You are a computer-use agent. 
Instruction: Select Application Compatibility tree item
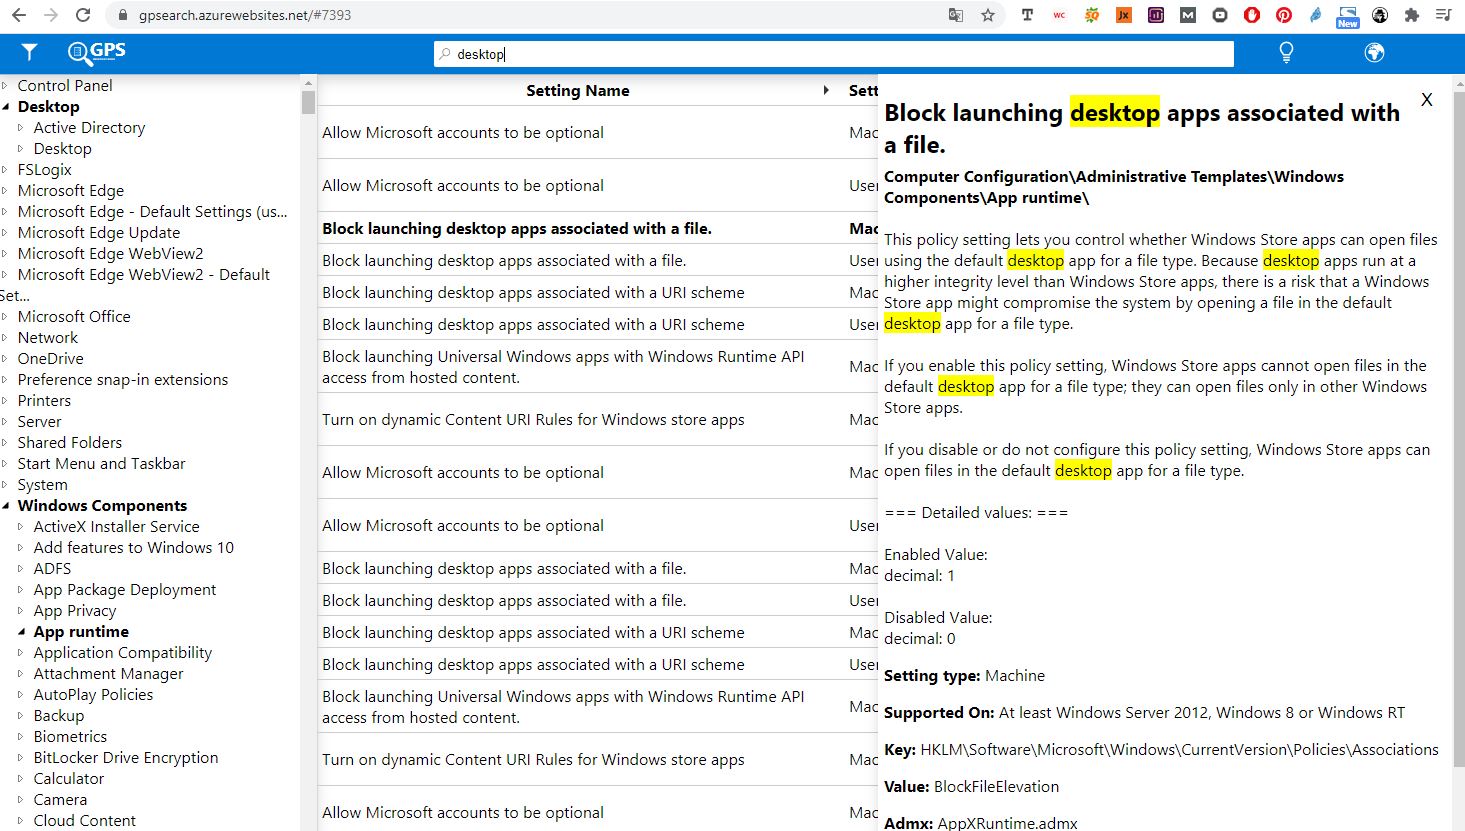[x=123, y=653]
